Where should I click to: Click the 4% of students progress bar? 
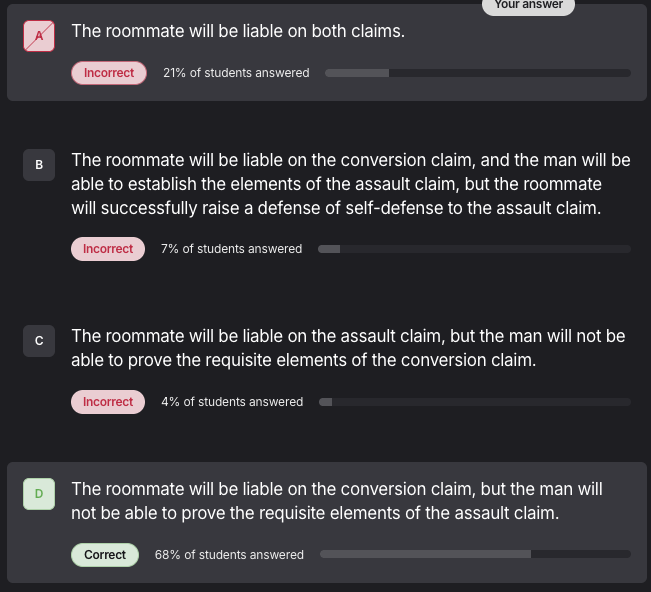(x=474, y=402)
